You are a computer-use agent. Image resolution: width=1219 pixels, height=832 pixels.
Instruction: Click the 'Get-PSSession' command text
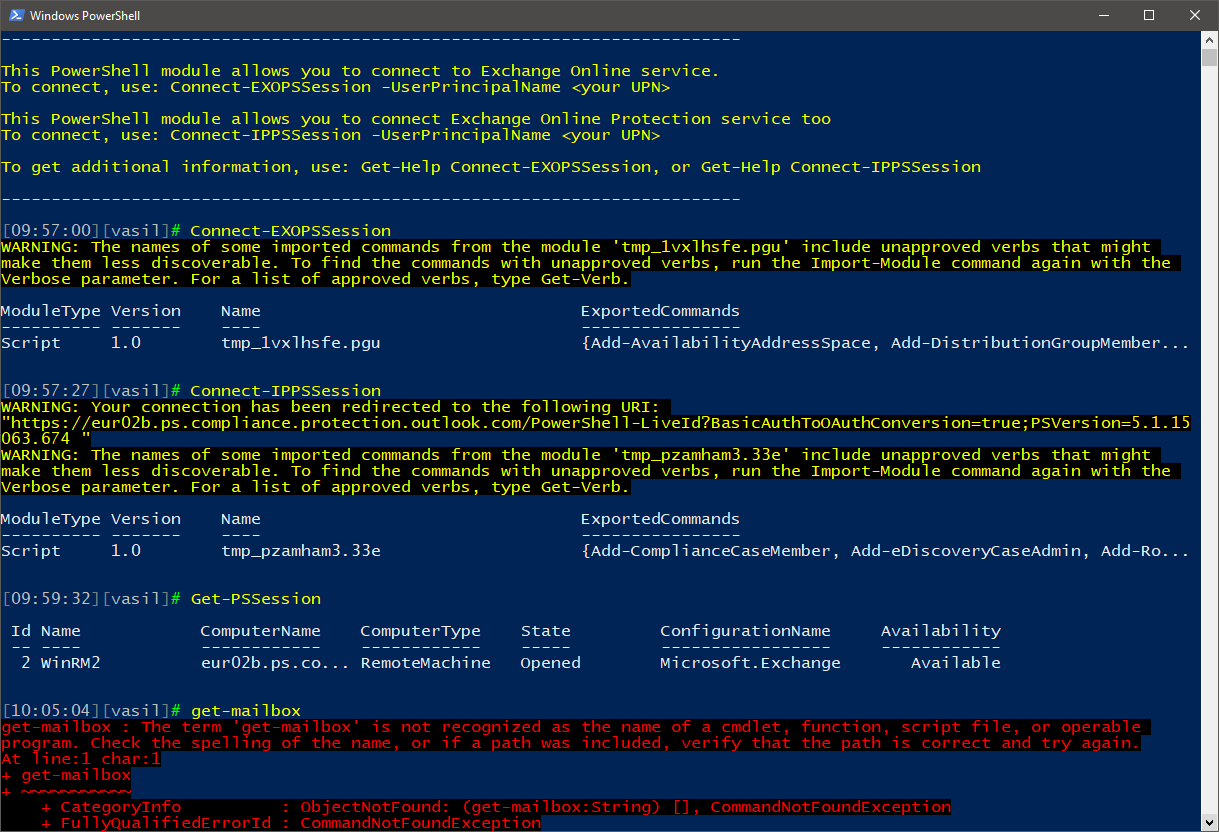[x=255, y=599]
